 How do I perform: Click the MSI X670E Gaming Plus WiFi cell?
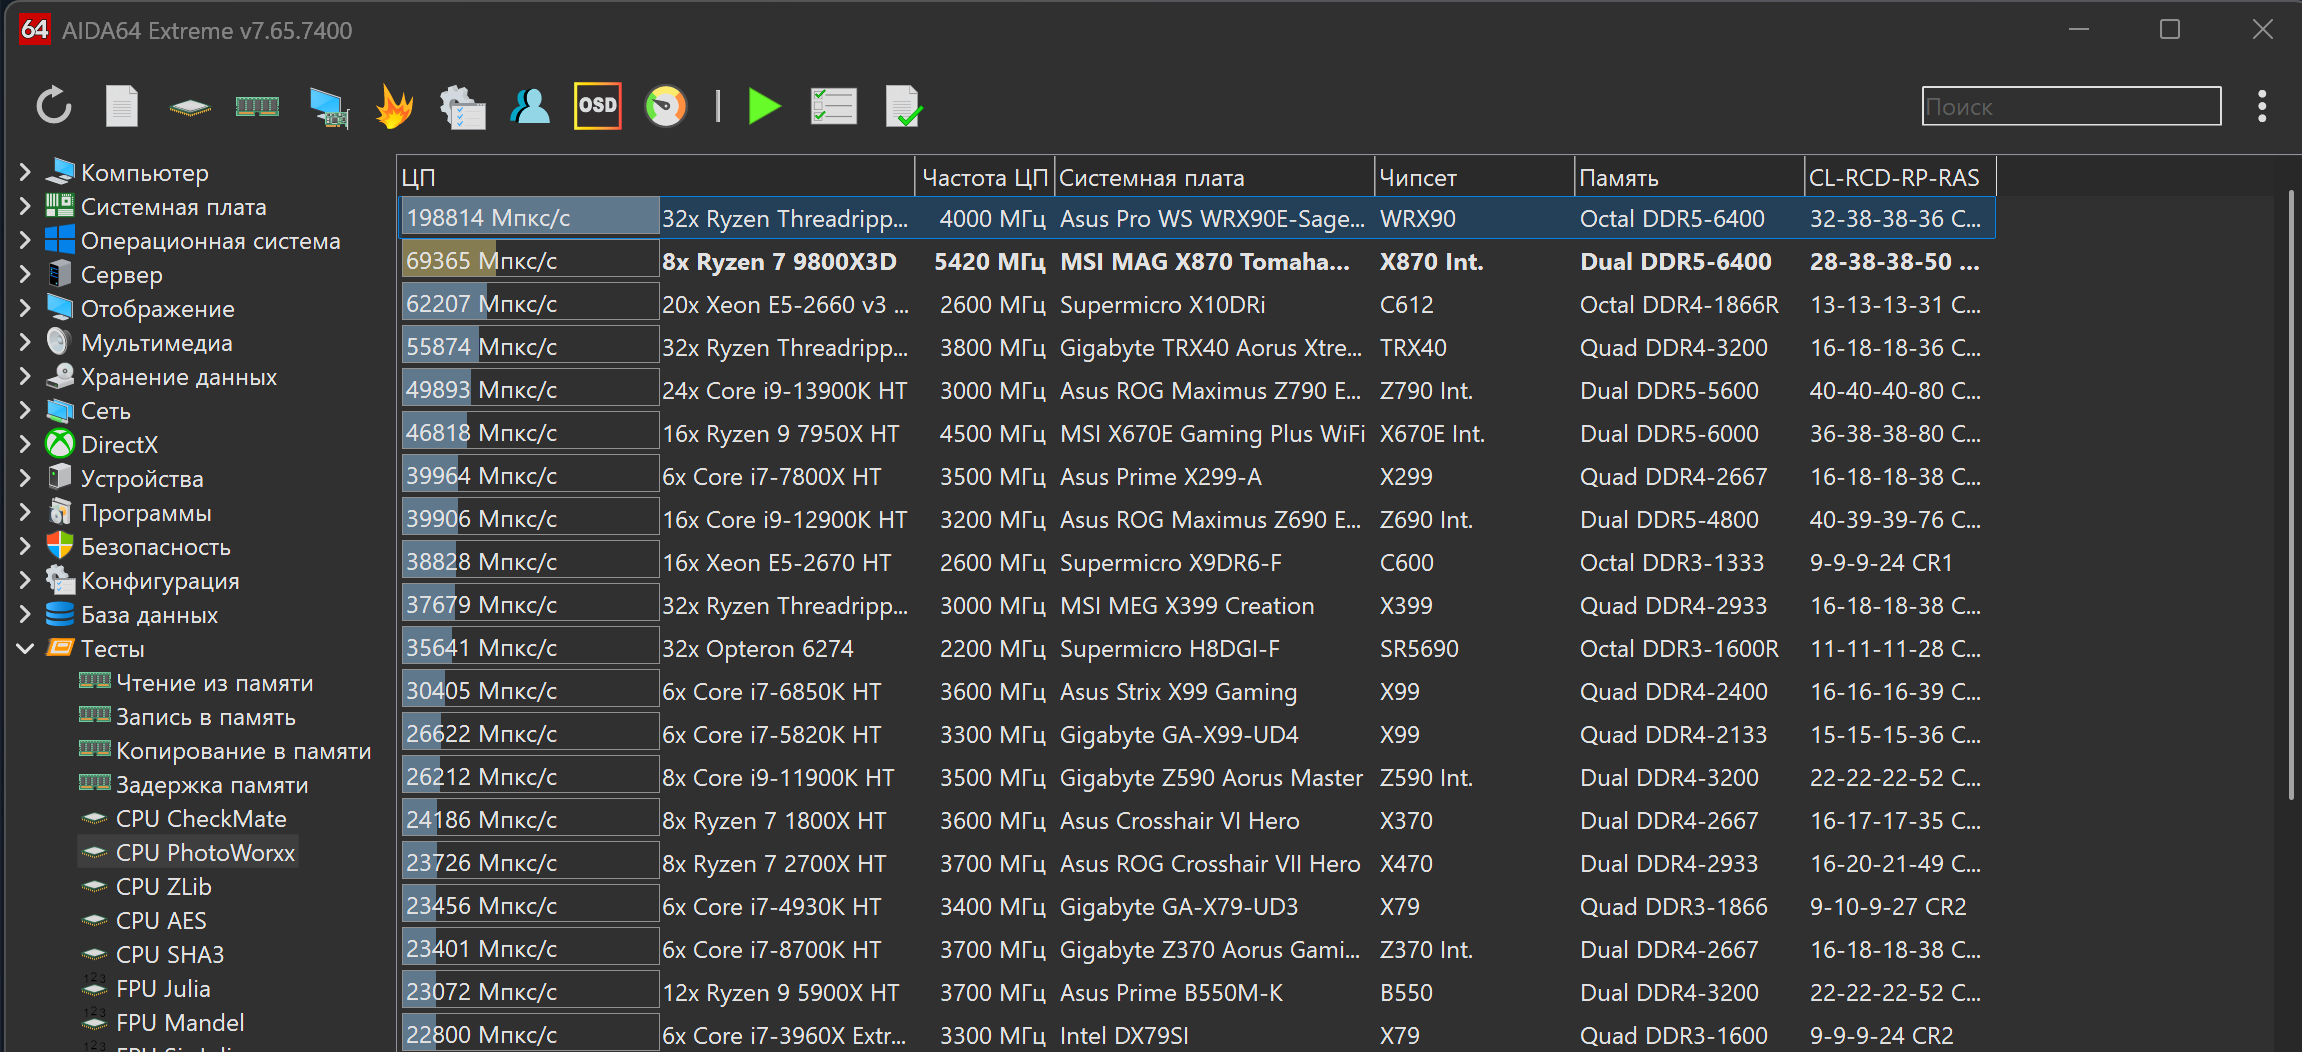(1212, 434)
